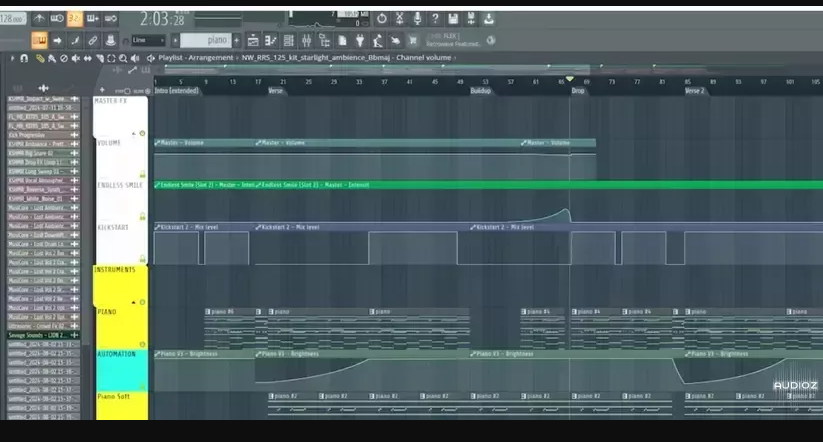Open undo history icon
823x442 pixels.
[x=382, y=19]
